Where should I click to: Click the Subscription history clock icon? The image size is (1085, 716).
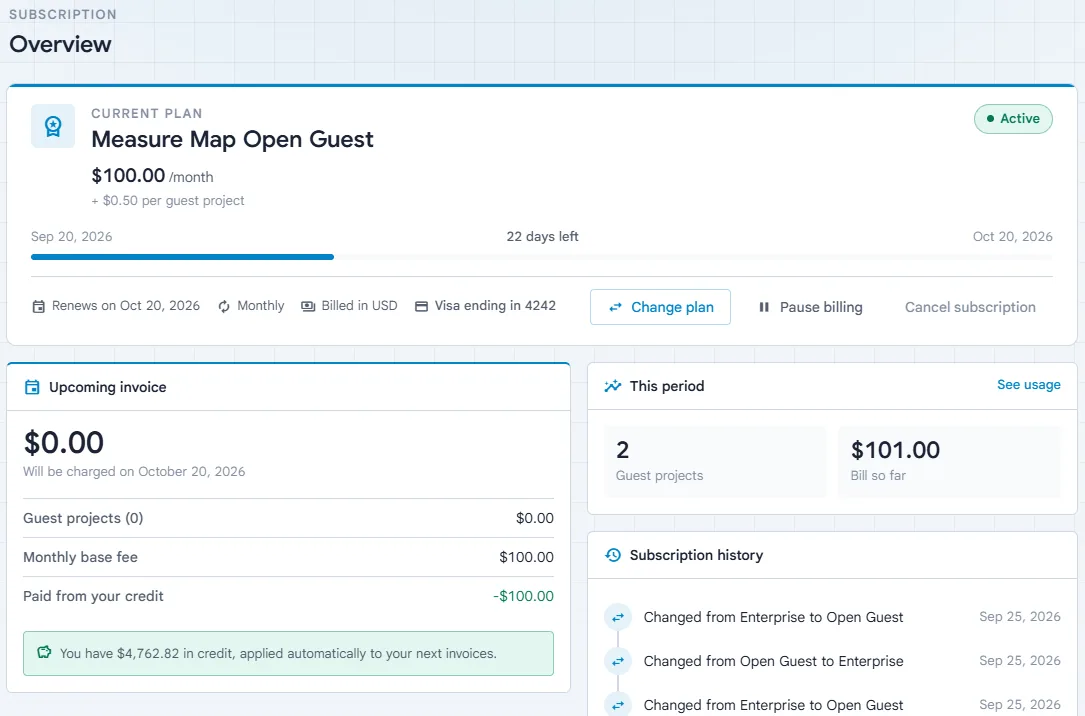pos(612,555)
